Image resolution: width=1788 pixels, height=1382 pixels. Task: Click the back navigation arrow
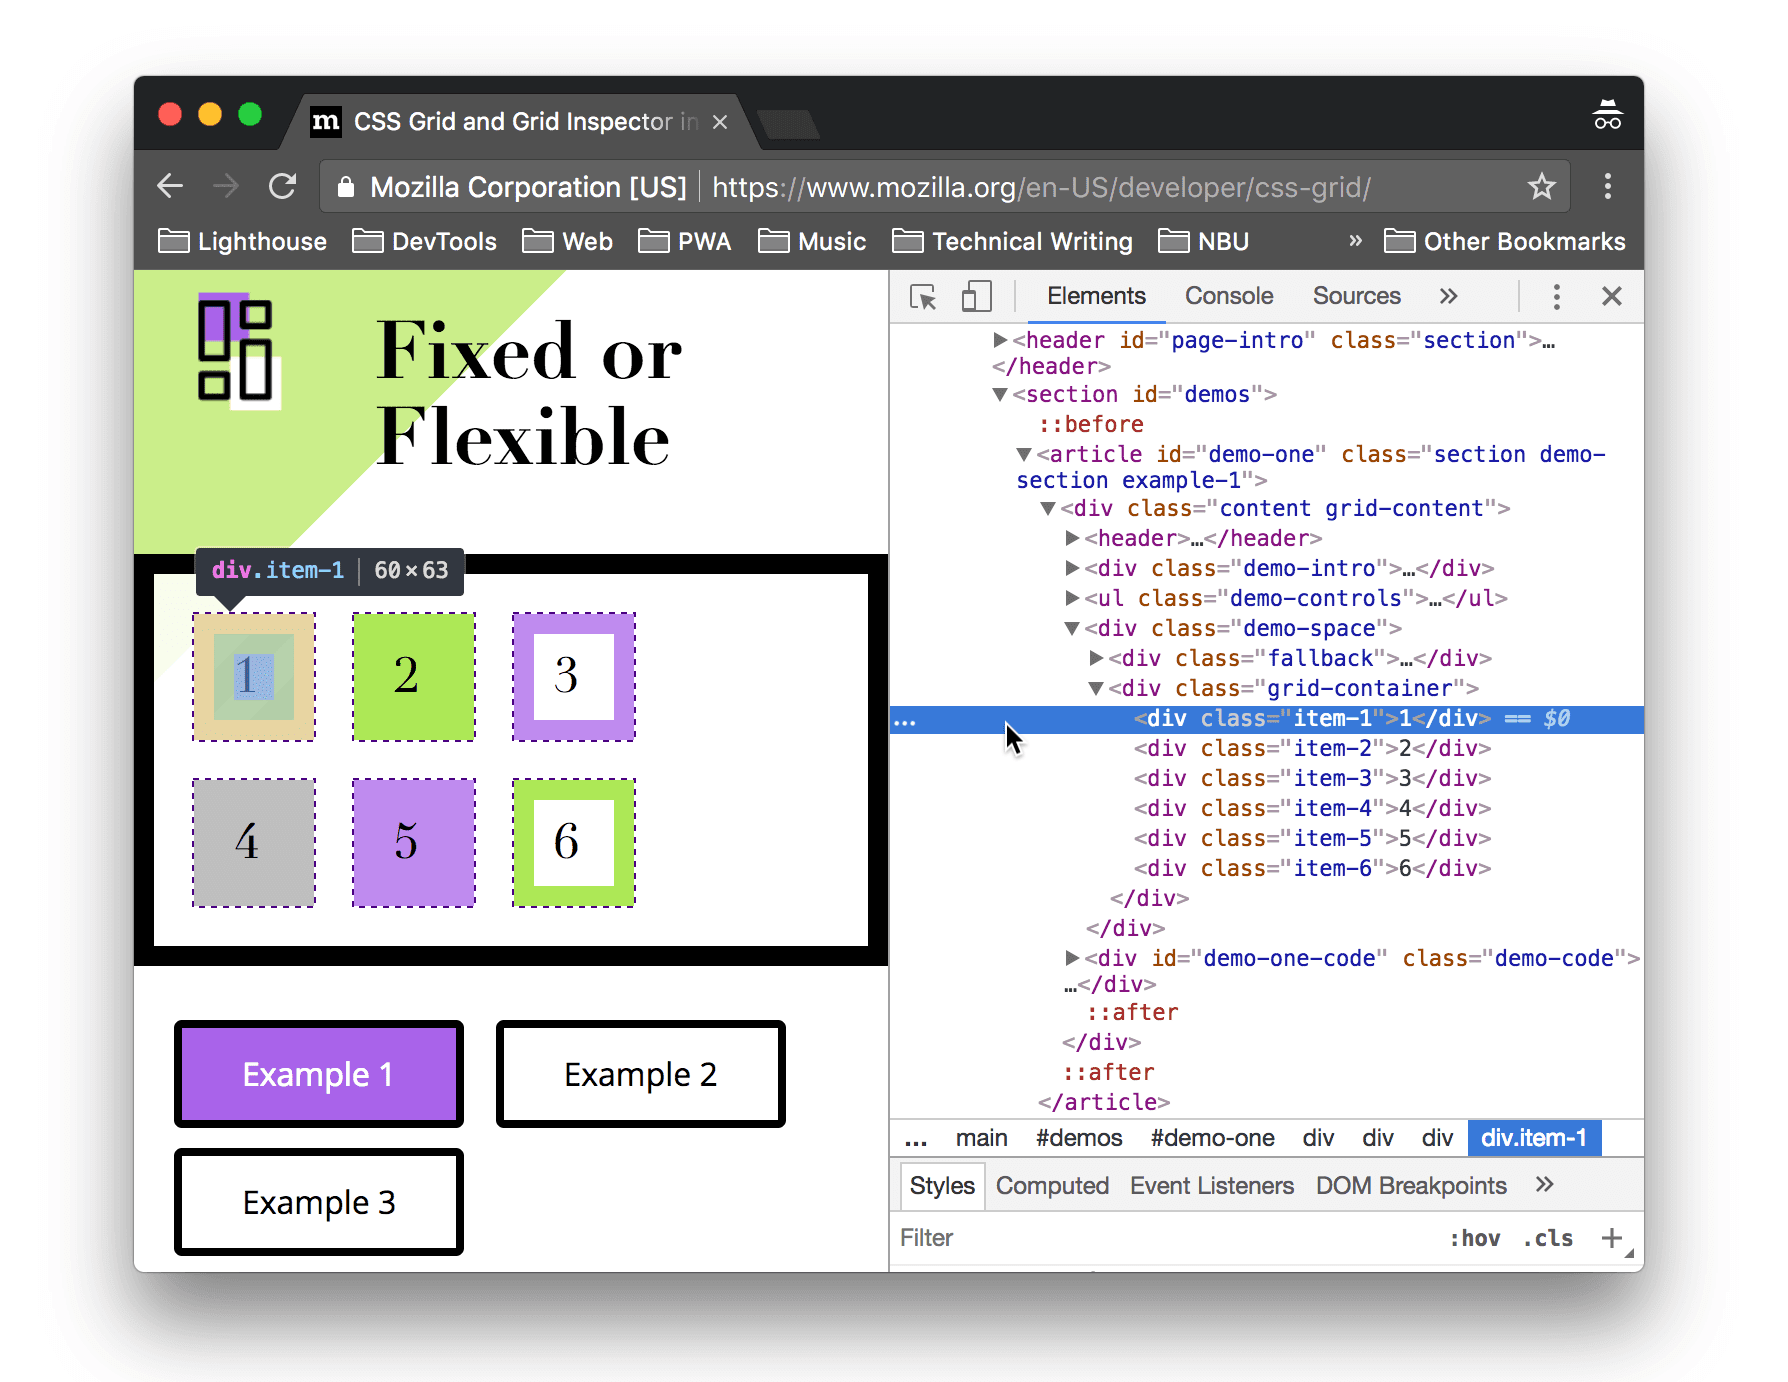pyautogui.click(x=170, y=186)
